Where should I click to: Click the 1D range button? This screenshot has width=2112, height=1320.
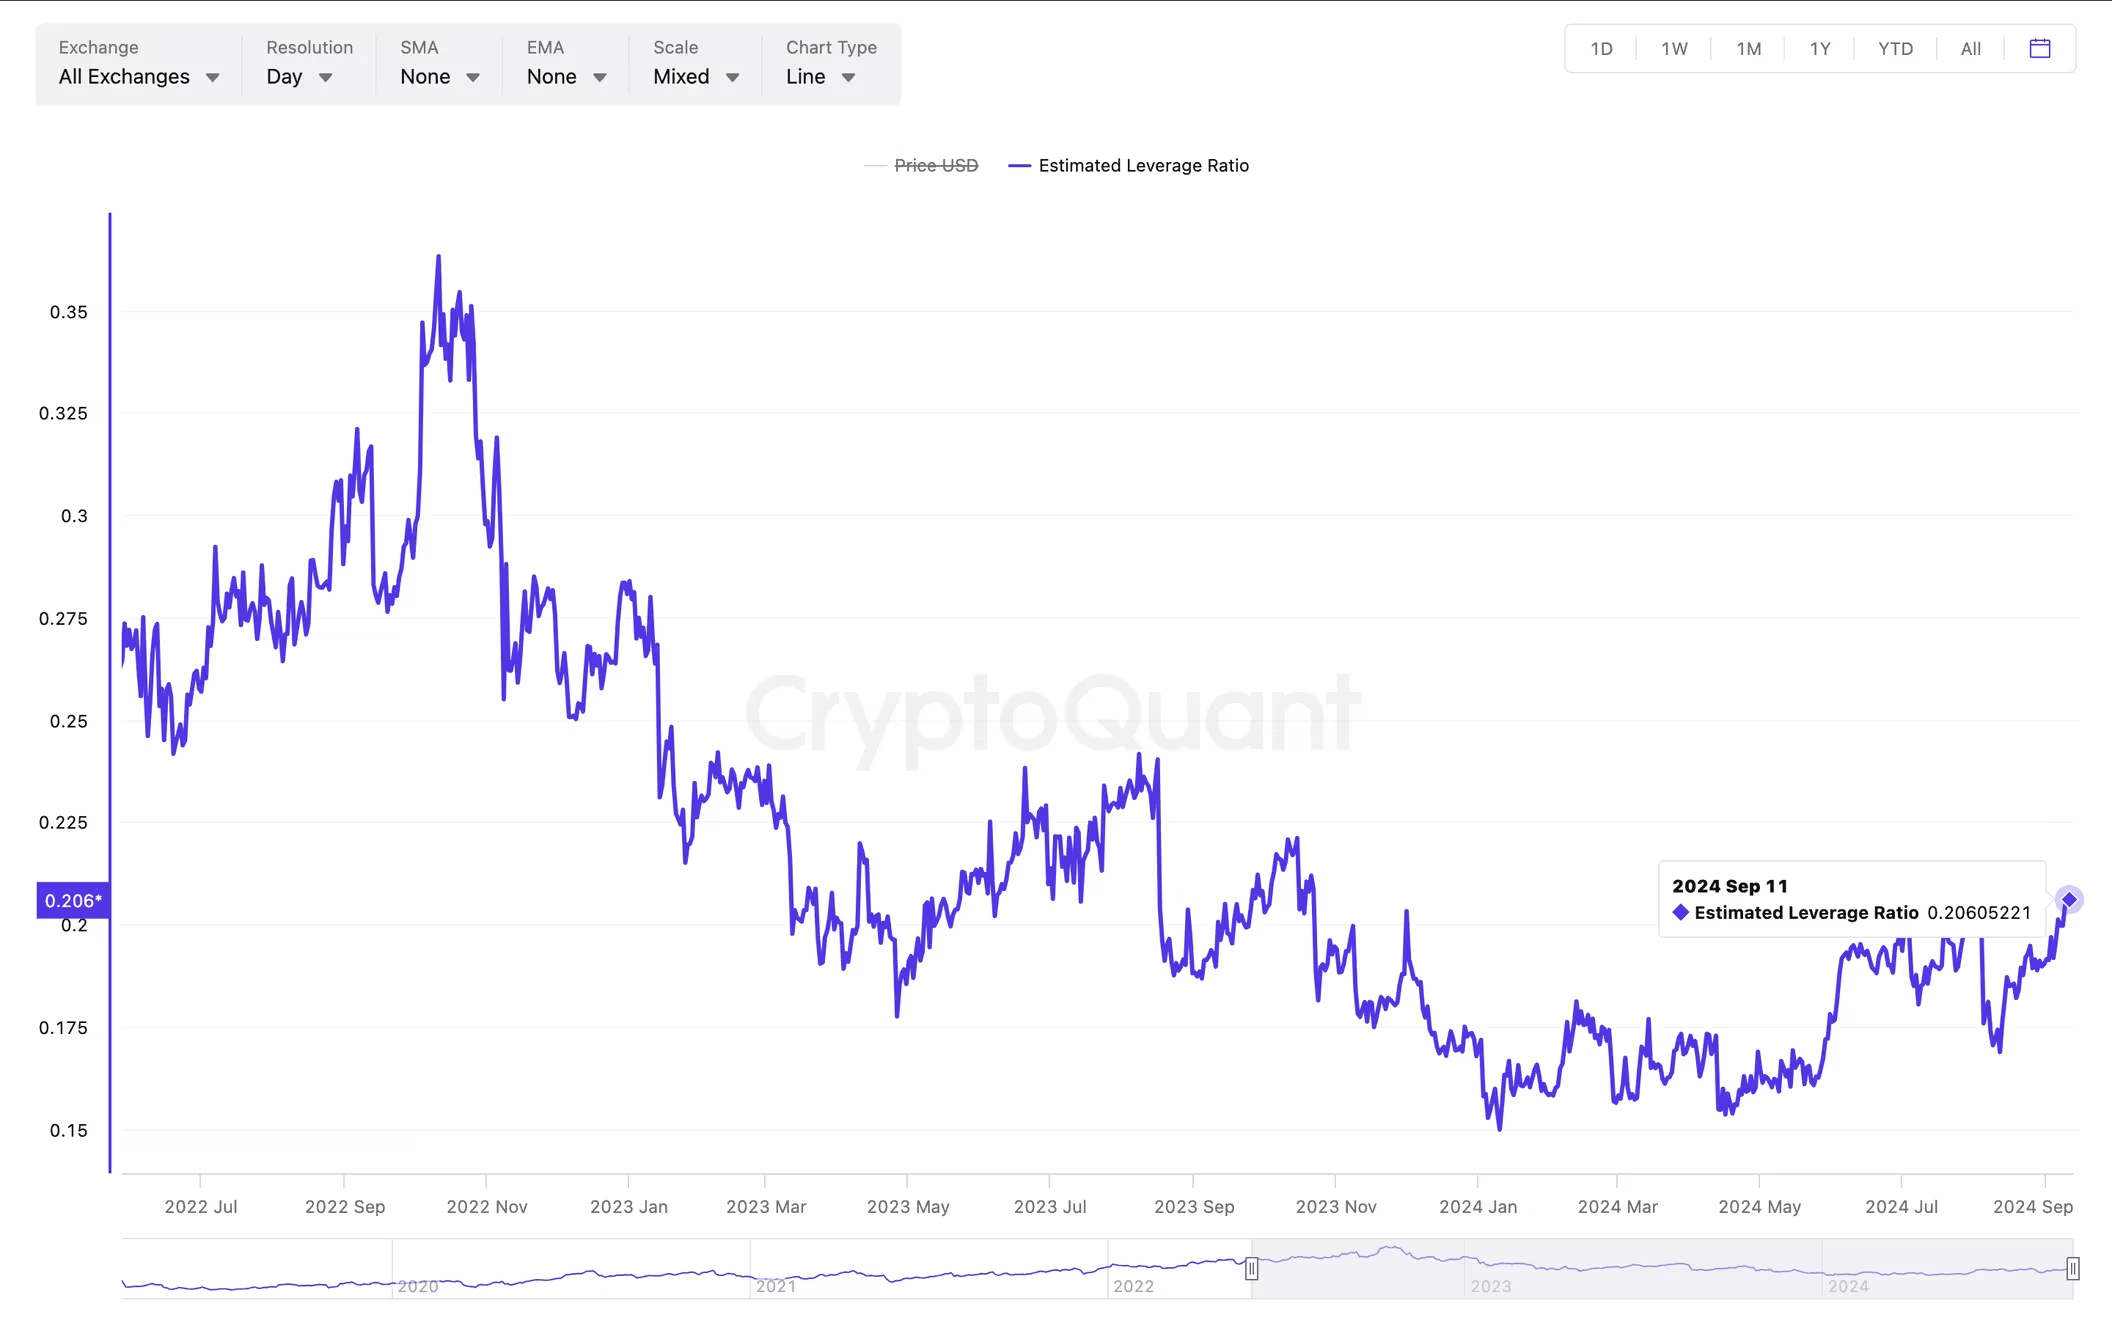(x=1601, y=49)
